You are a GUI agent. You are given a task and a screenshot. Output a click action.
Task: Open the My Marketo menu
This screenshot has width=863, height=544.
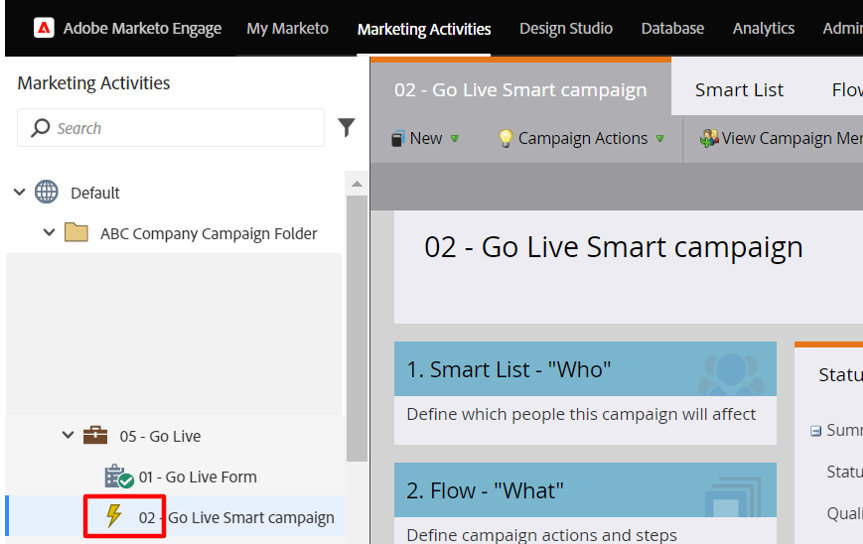[x=287, y=28]
